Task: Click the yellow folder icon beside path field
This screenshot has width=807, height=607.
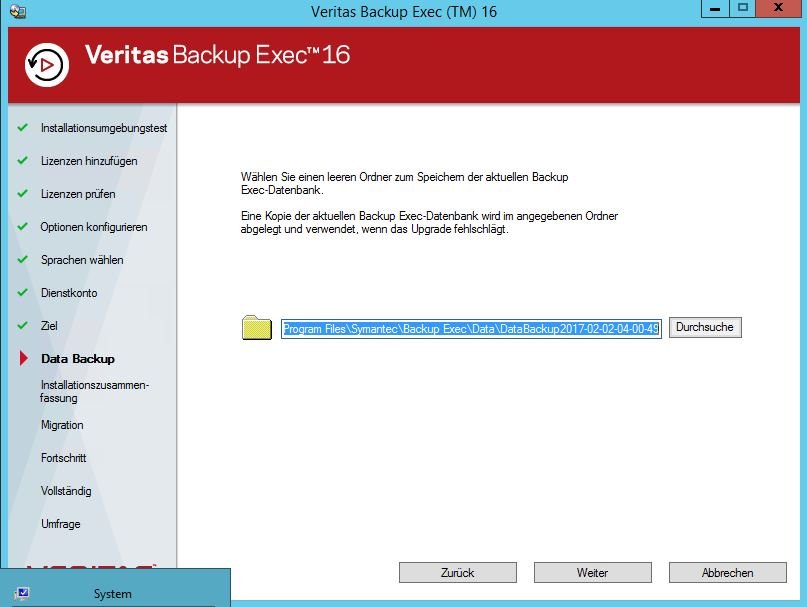Action: tap(257, 327)
